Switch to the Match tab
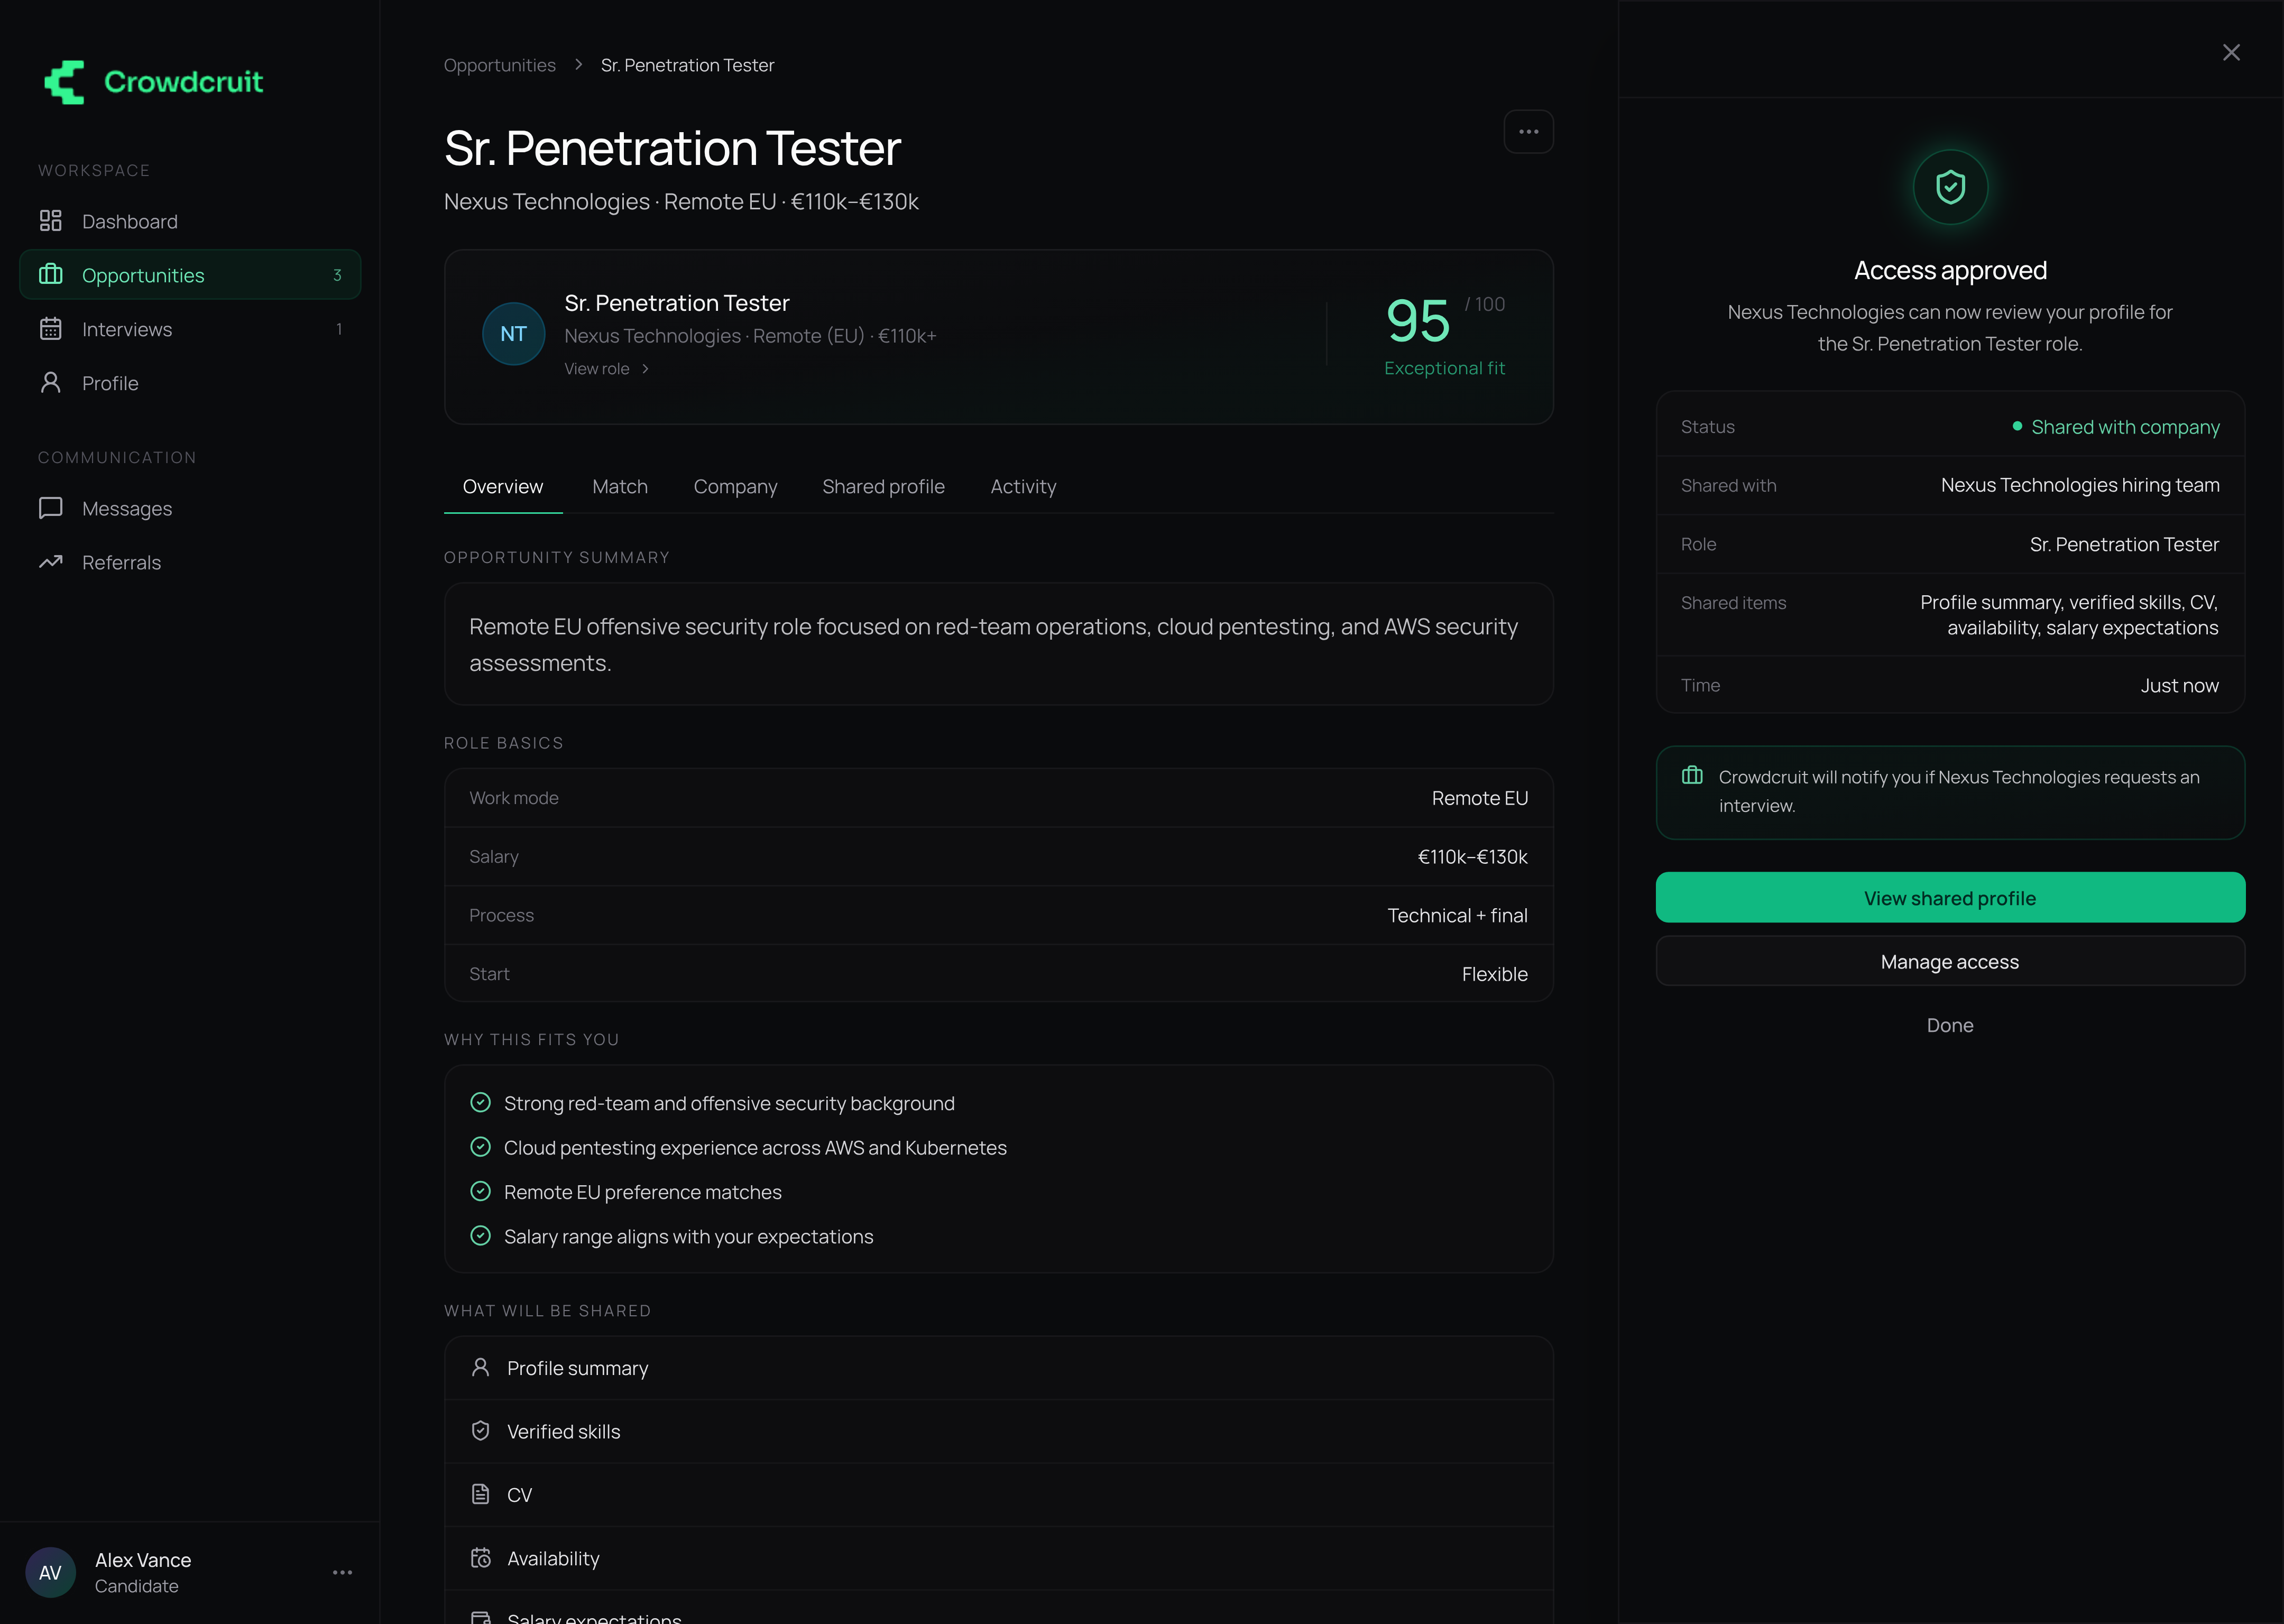Screen dimensions: 2284x1624 click(x=620, y=487)
